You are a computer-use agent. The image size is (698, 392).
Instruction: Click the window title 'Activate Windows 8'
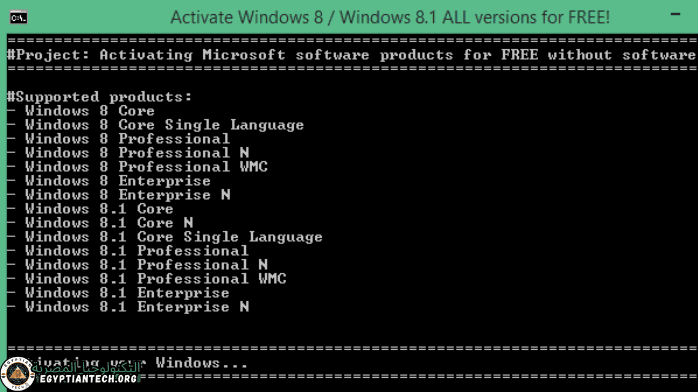390,17
